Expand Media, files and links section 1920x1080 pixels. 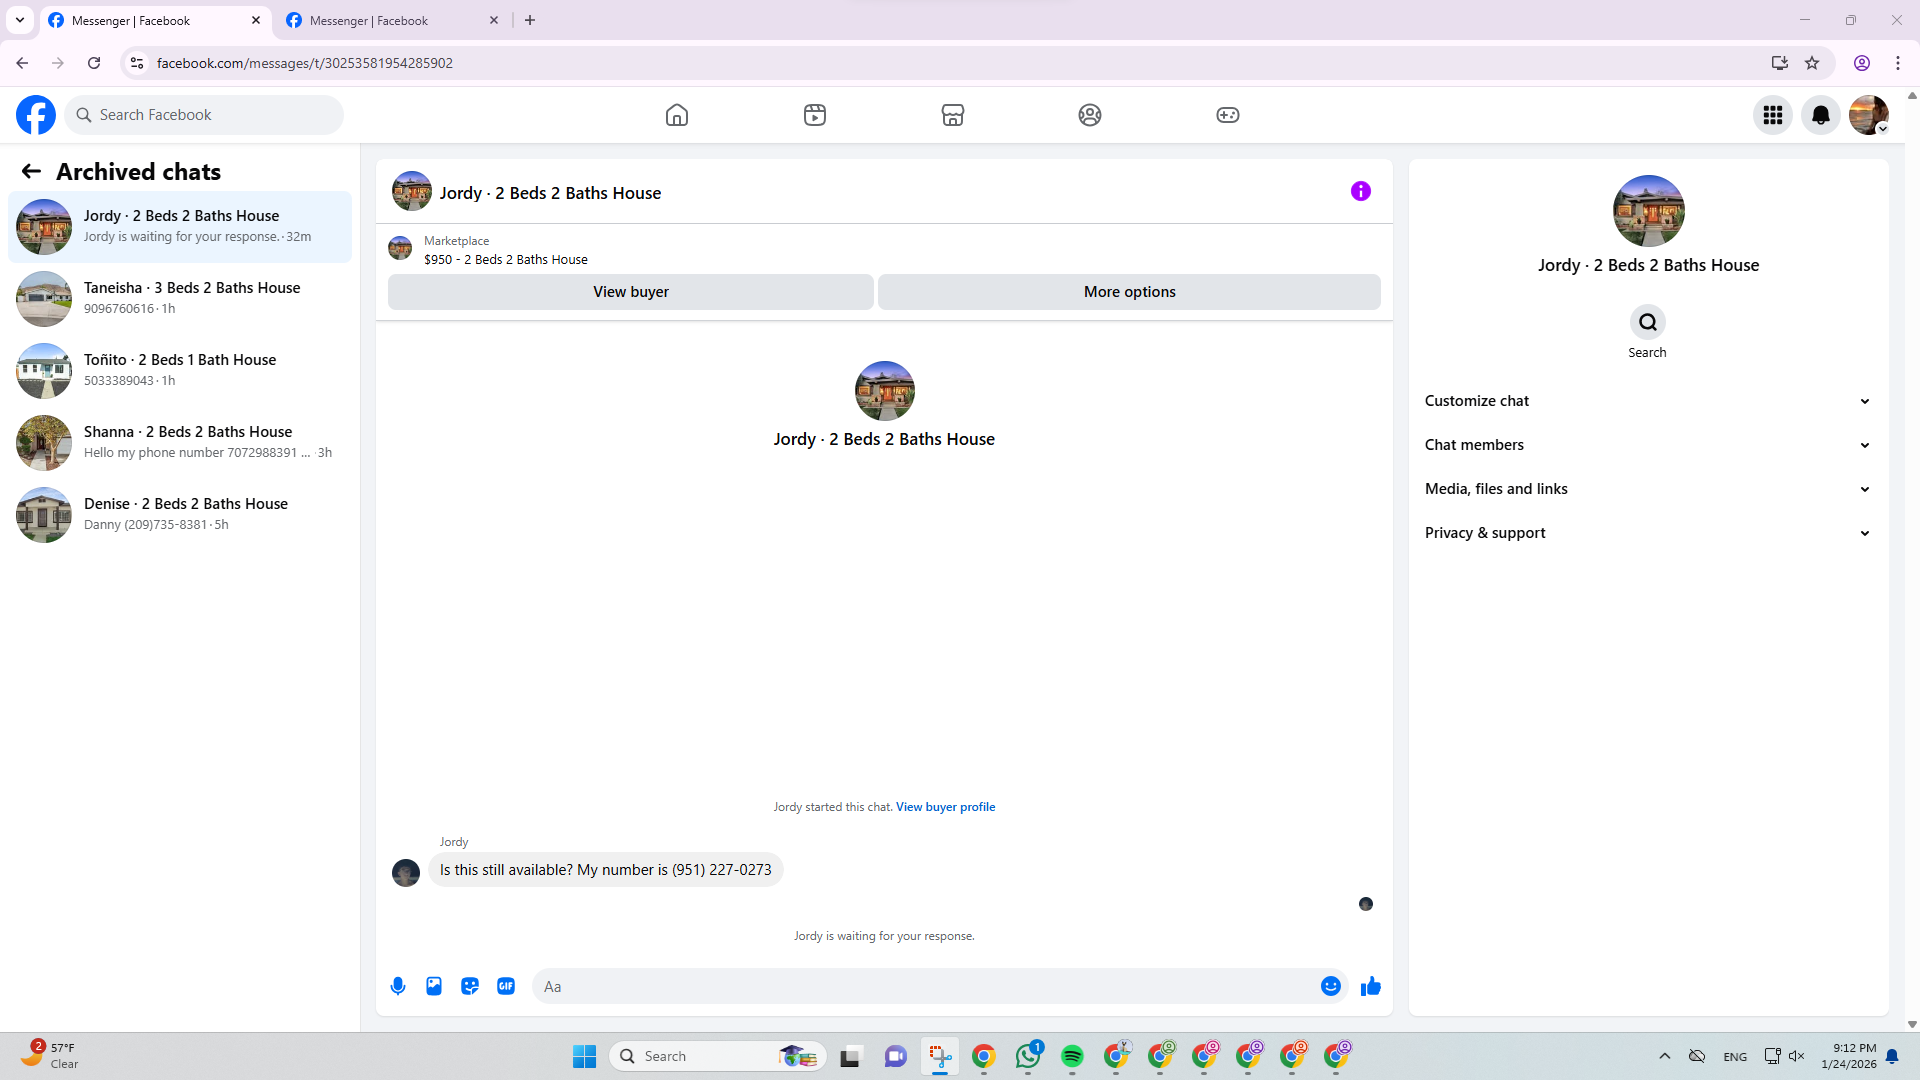(x=1646, y=489)
